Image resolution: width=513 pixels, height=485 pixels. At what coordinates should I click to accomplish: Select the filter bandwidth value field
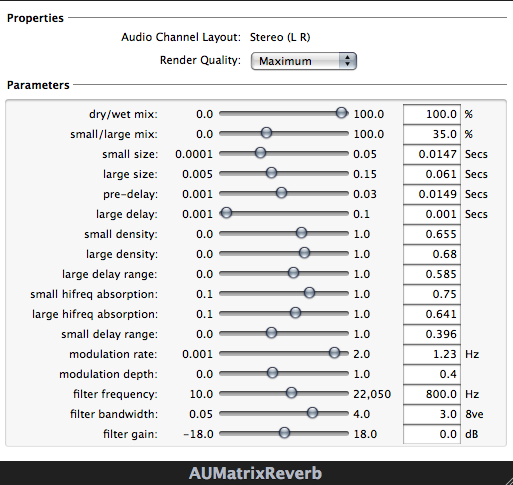coord(432,414)
